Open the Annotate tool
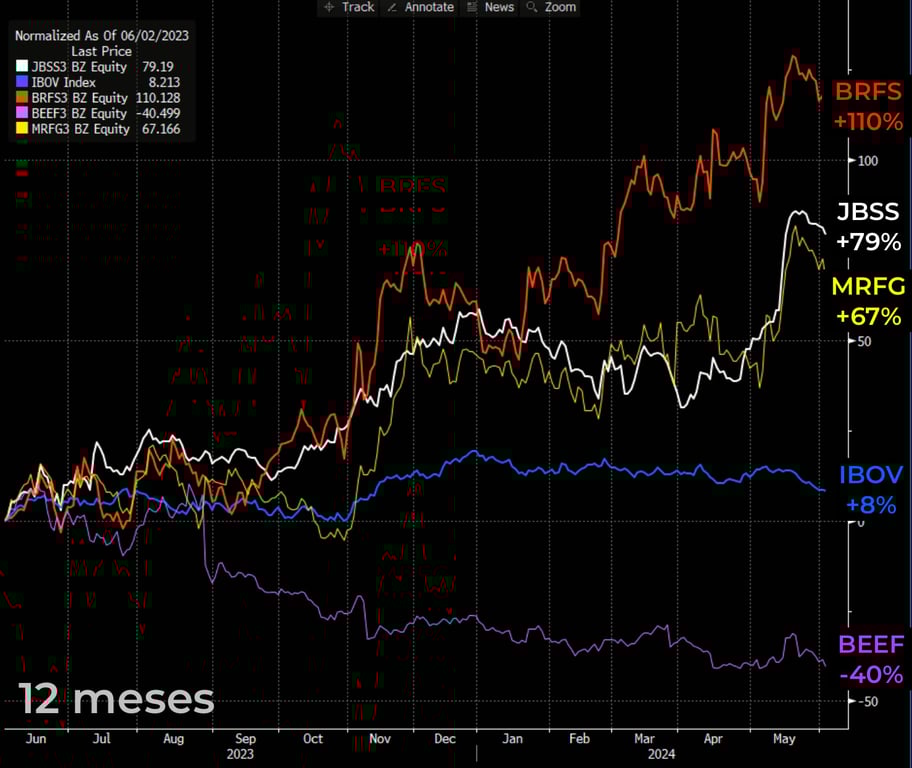Image resolution: width=912 pixels, height=768 pixels. [421, 7]
